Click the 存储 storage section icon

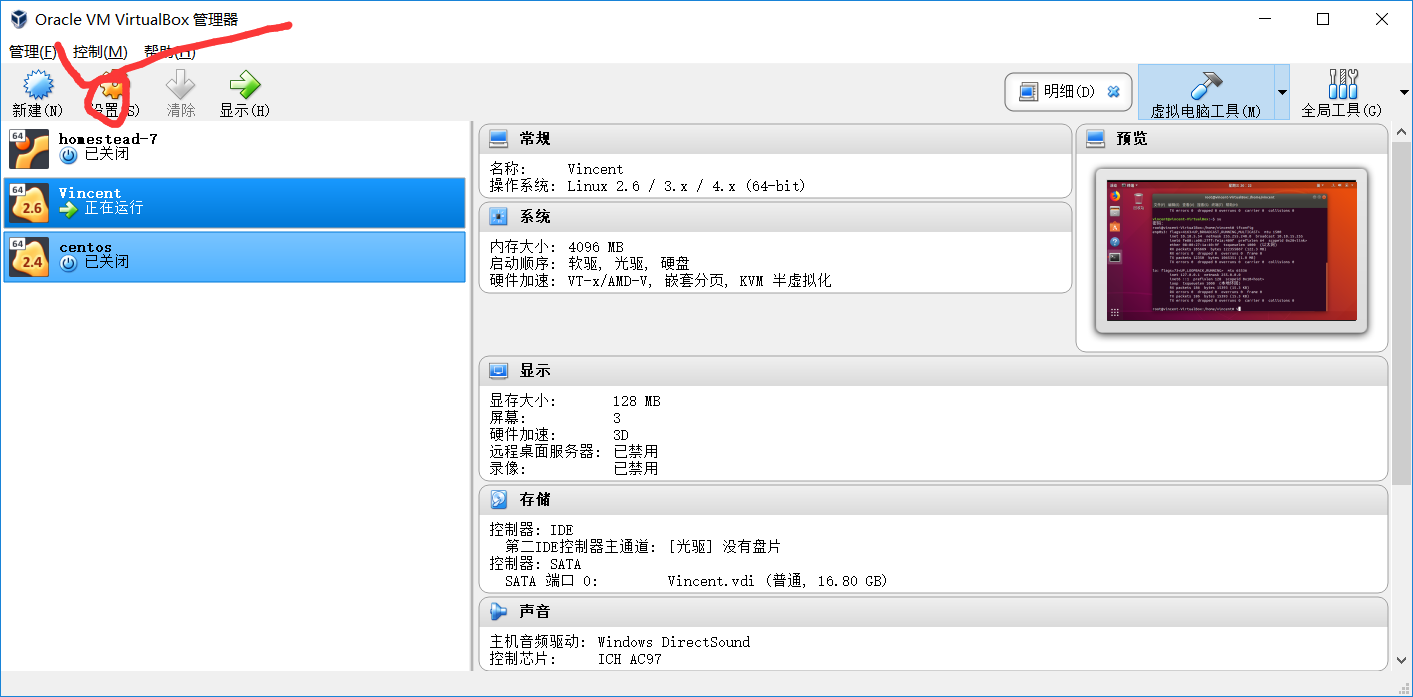tap(499, 499)
